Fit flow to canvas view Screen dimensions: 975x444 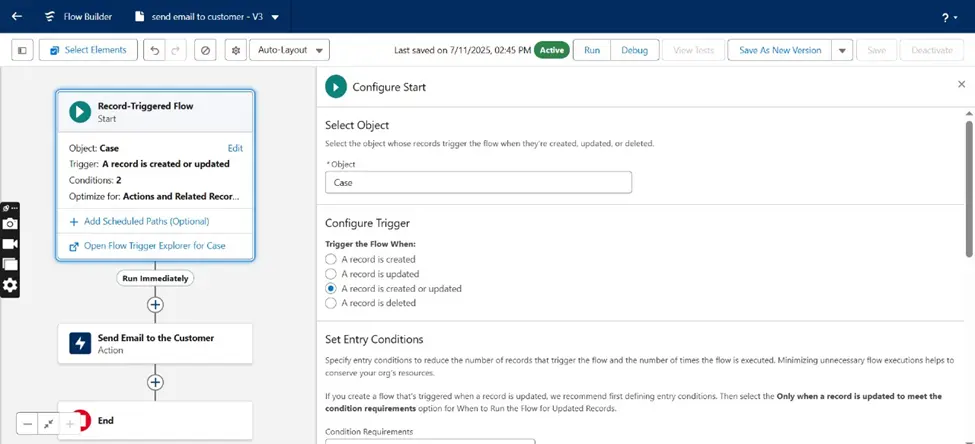click(x=49, y=423)
